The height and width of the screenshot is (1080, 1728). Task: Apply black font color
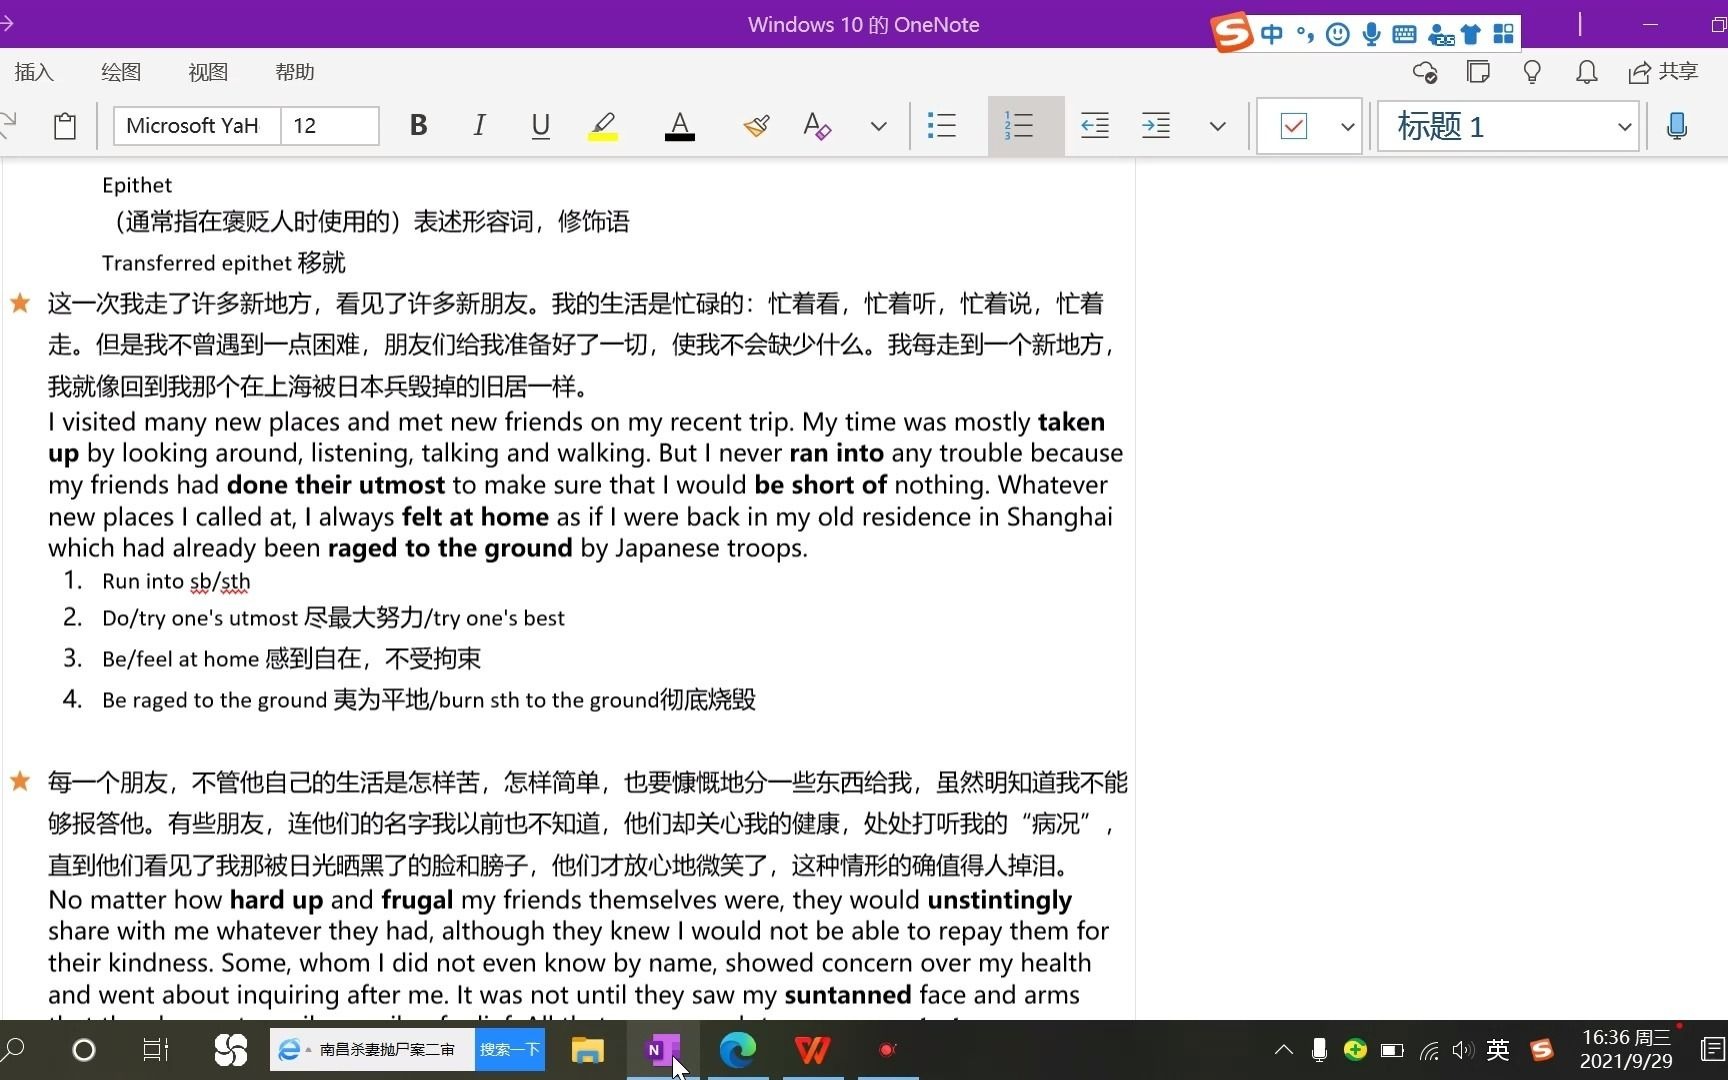click(x=679, y=126)
